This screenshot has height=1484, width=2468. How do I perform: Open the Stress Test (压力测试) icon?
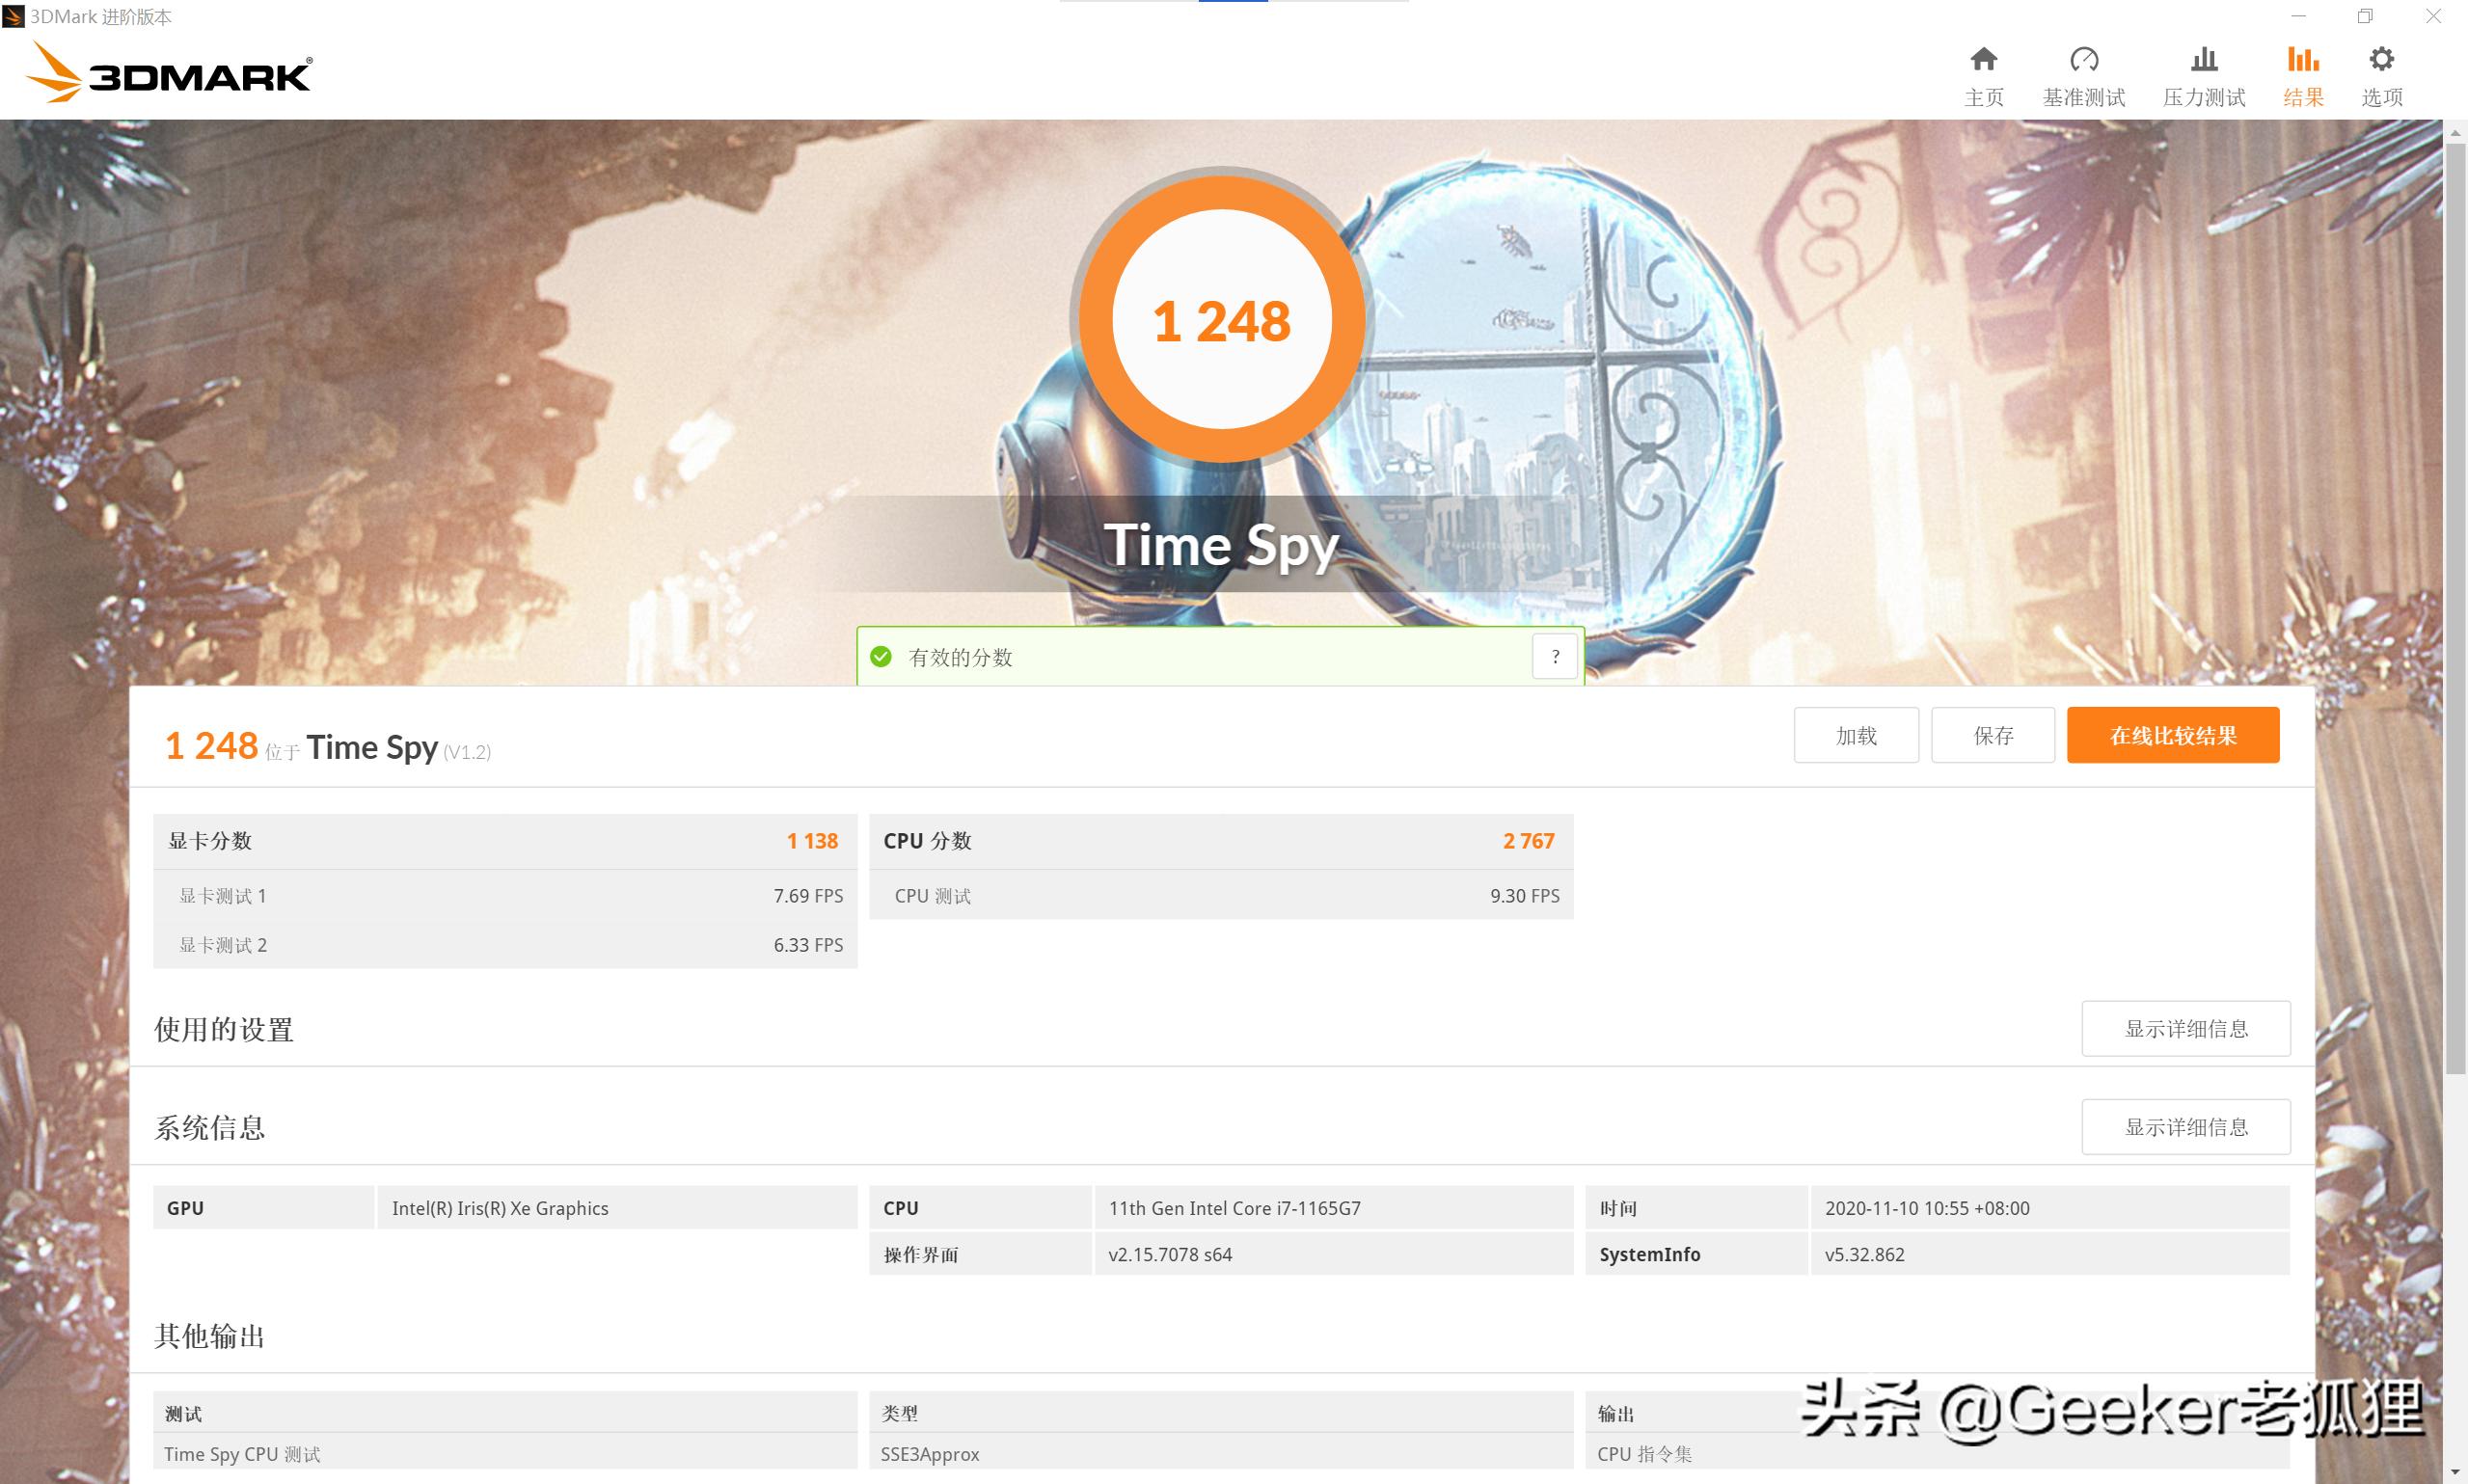click(x=2203, y=60)
